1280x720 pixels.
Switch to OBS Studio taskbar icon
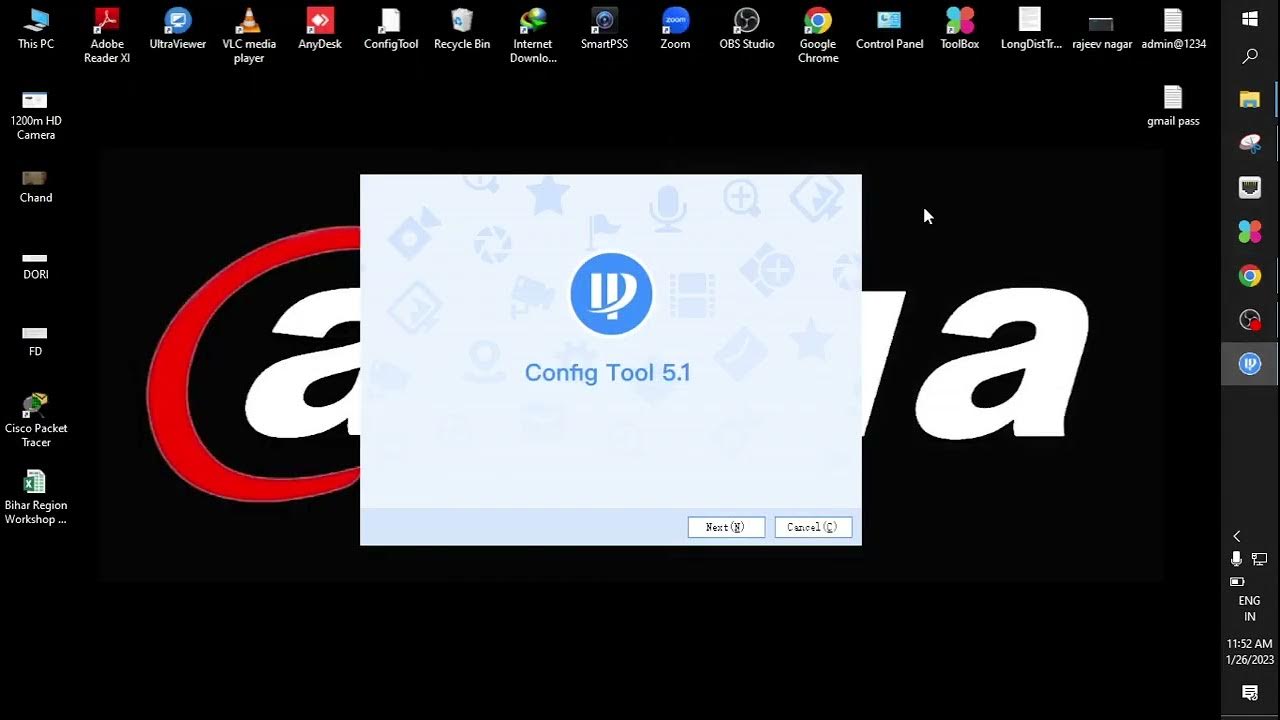click(1250, 320)
